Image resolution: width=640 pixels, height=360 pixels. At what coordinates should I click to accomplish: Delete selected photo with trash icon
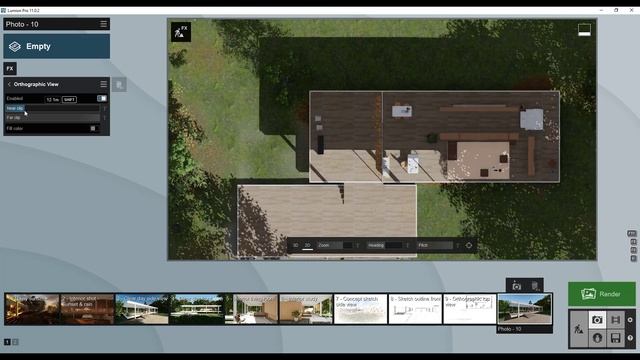point(535,286)
